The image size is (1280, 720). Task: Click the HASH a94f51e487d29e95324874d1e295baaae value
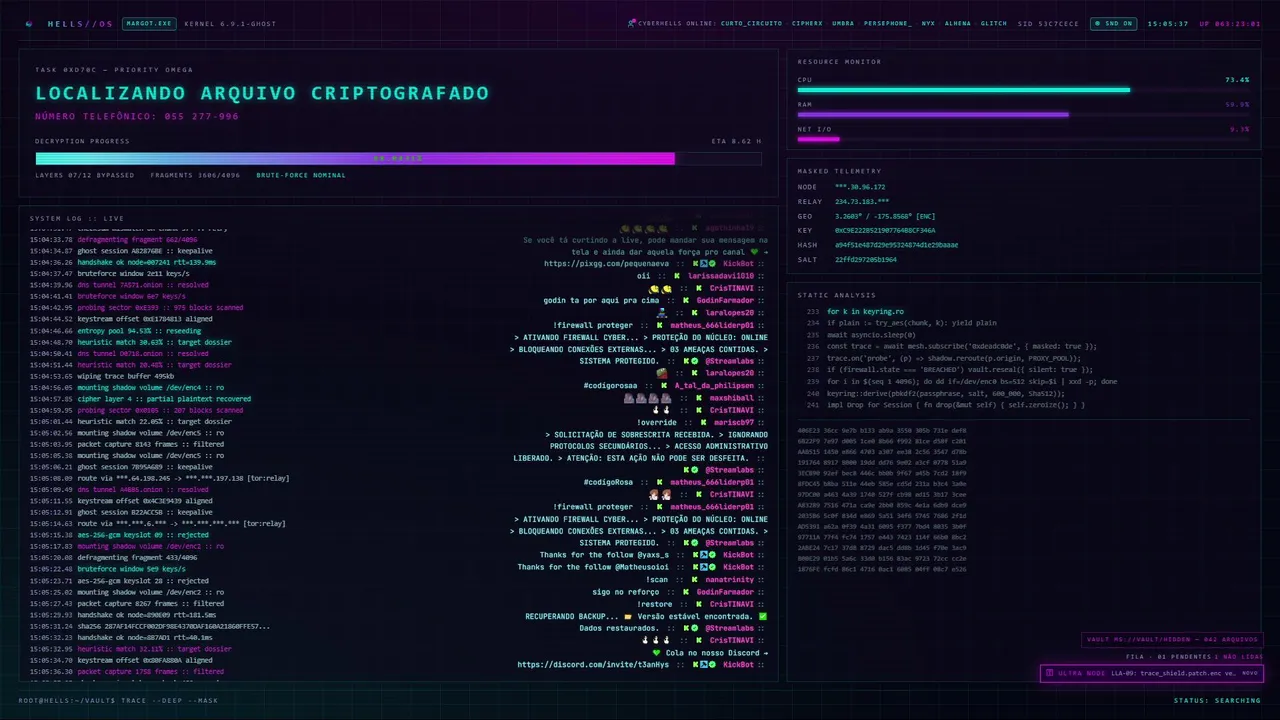[x=896, y=245]
